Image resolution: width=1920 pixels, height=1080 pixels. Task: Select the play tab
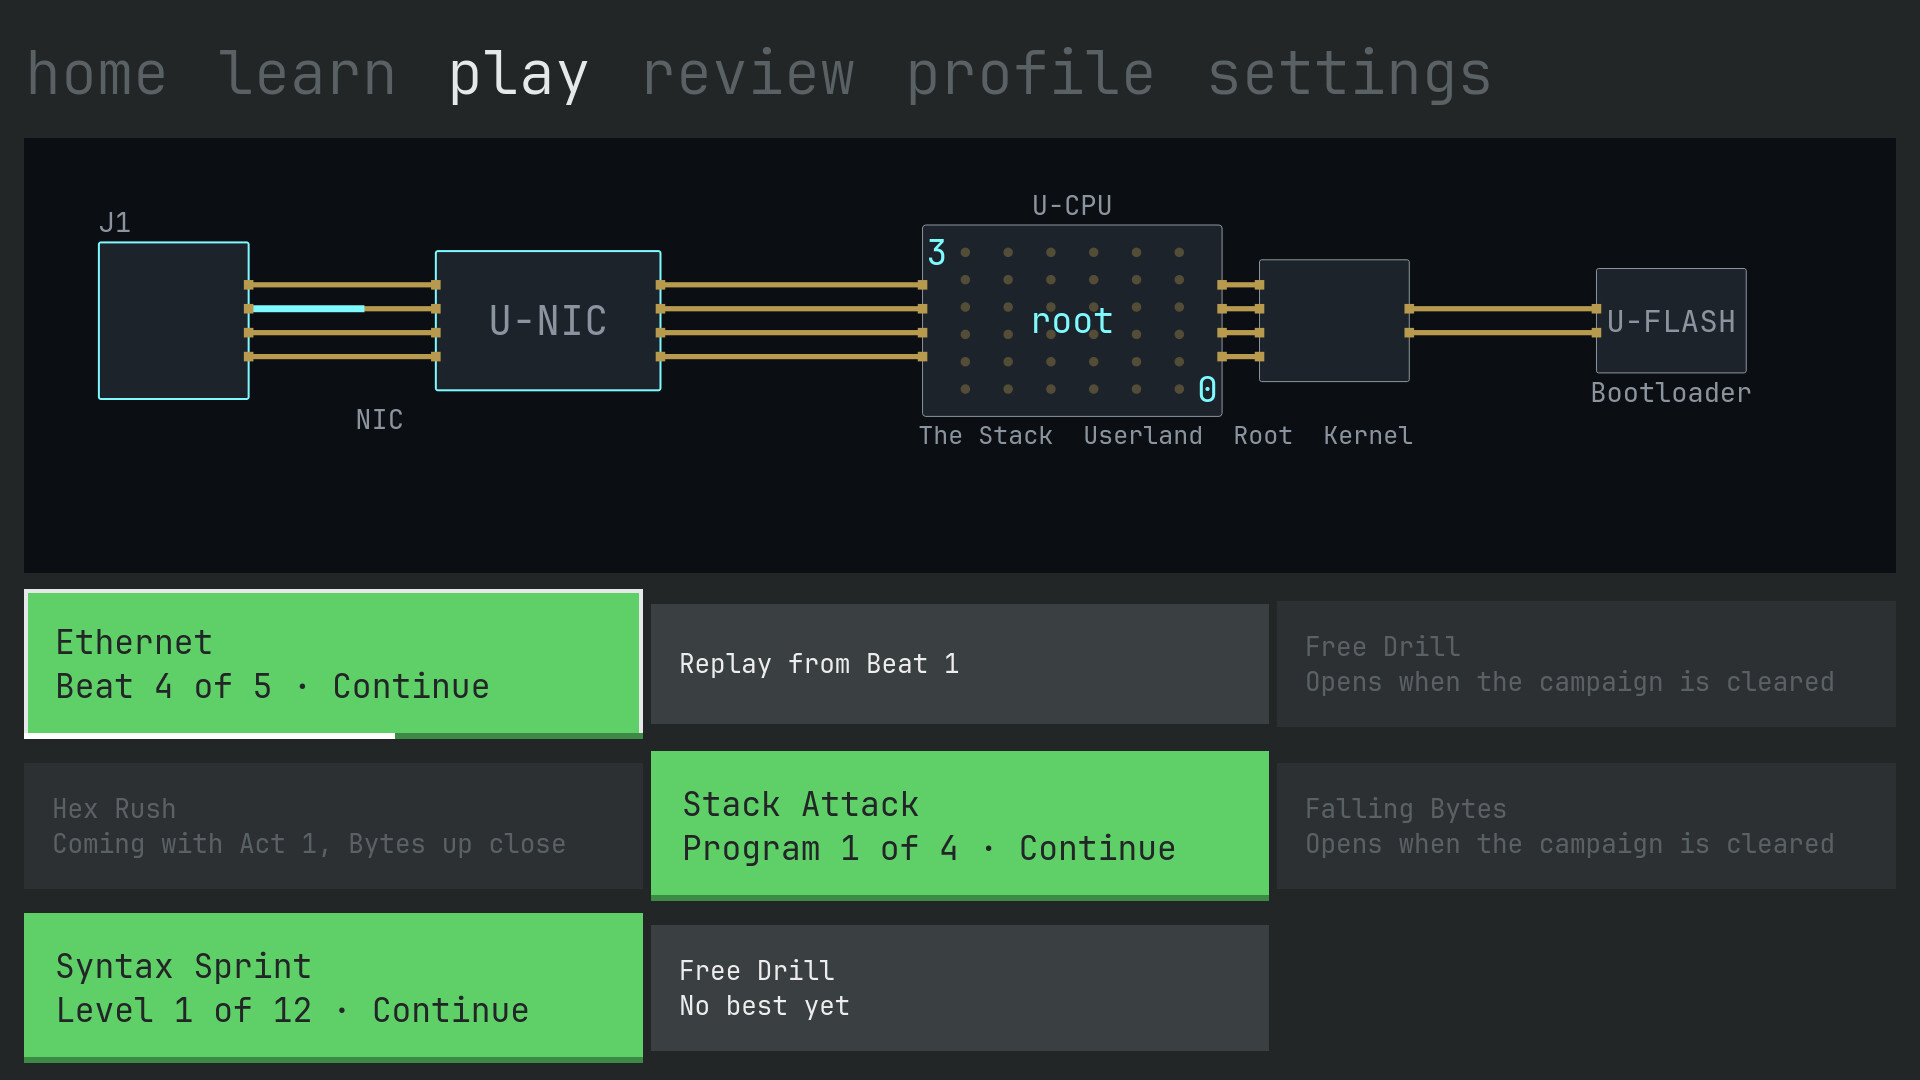click(x=518, y=77)
